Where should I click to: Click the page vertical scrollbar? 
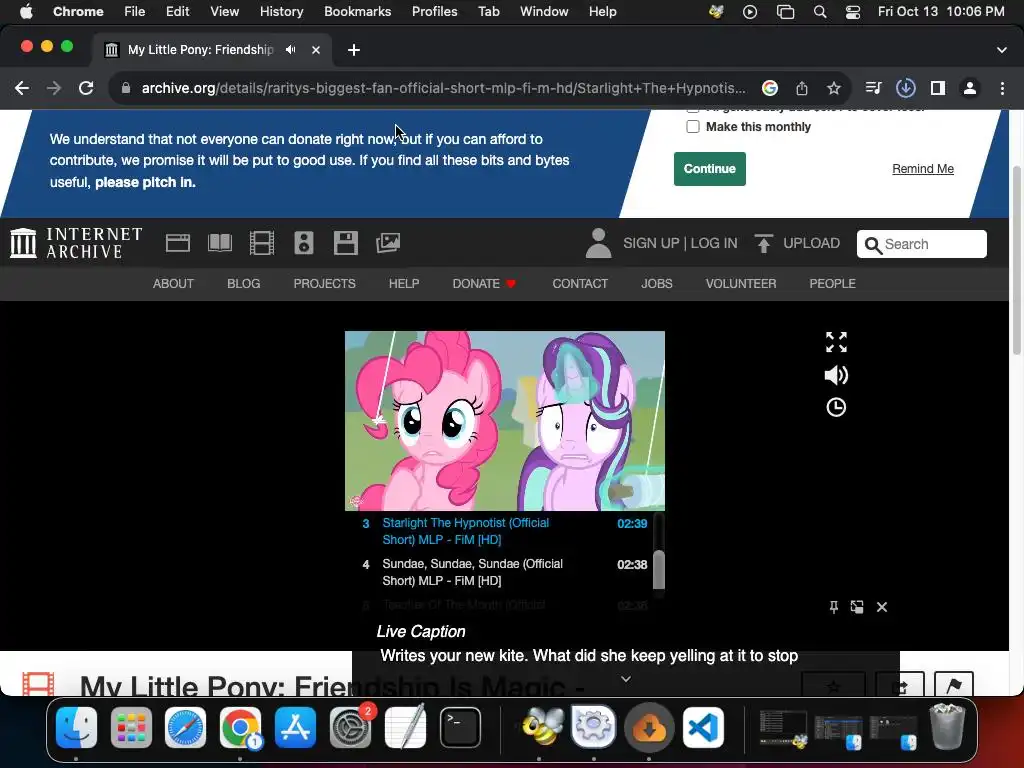point(1016,260)
